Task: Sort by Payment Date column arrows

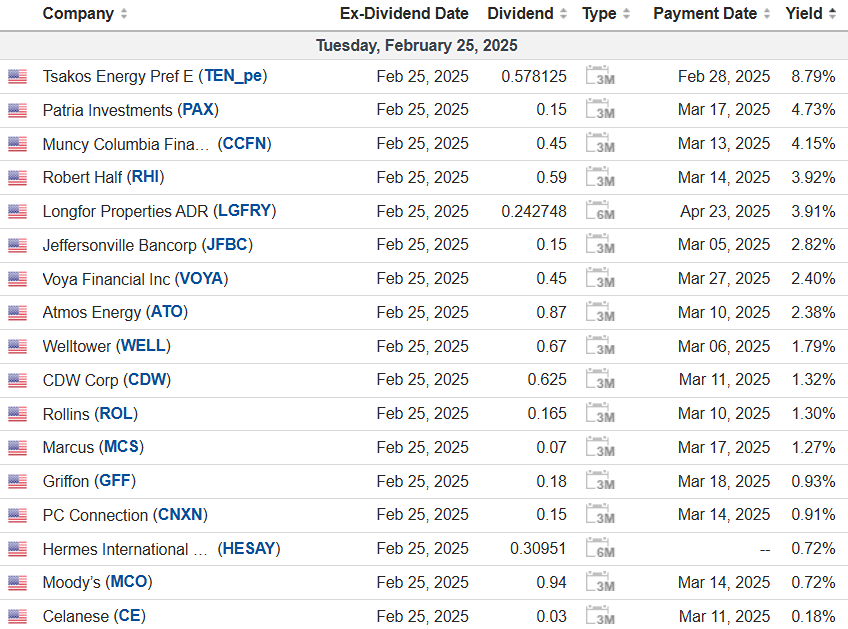Action: pyautogui.click(x=767, y=14)
